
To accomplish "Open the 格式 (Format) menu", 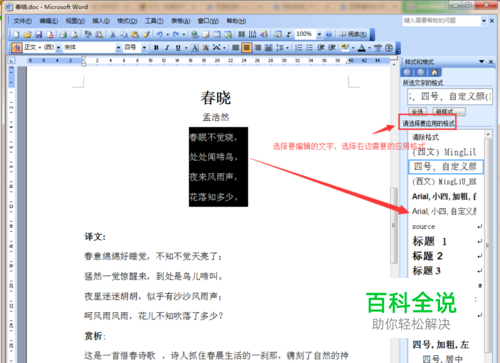I will (x=127, y=21).
